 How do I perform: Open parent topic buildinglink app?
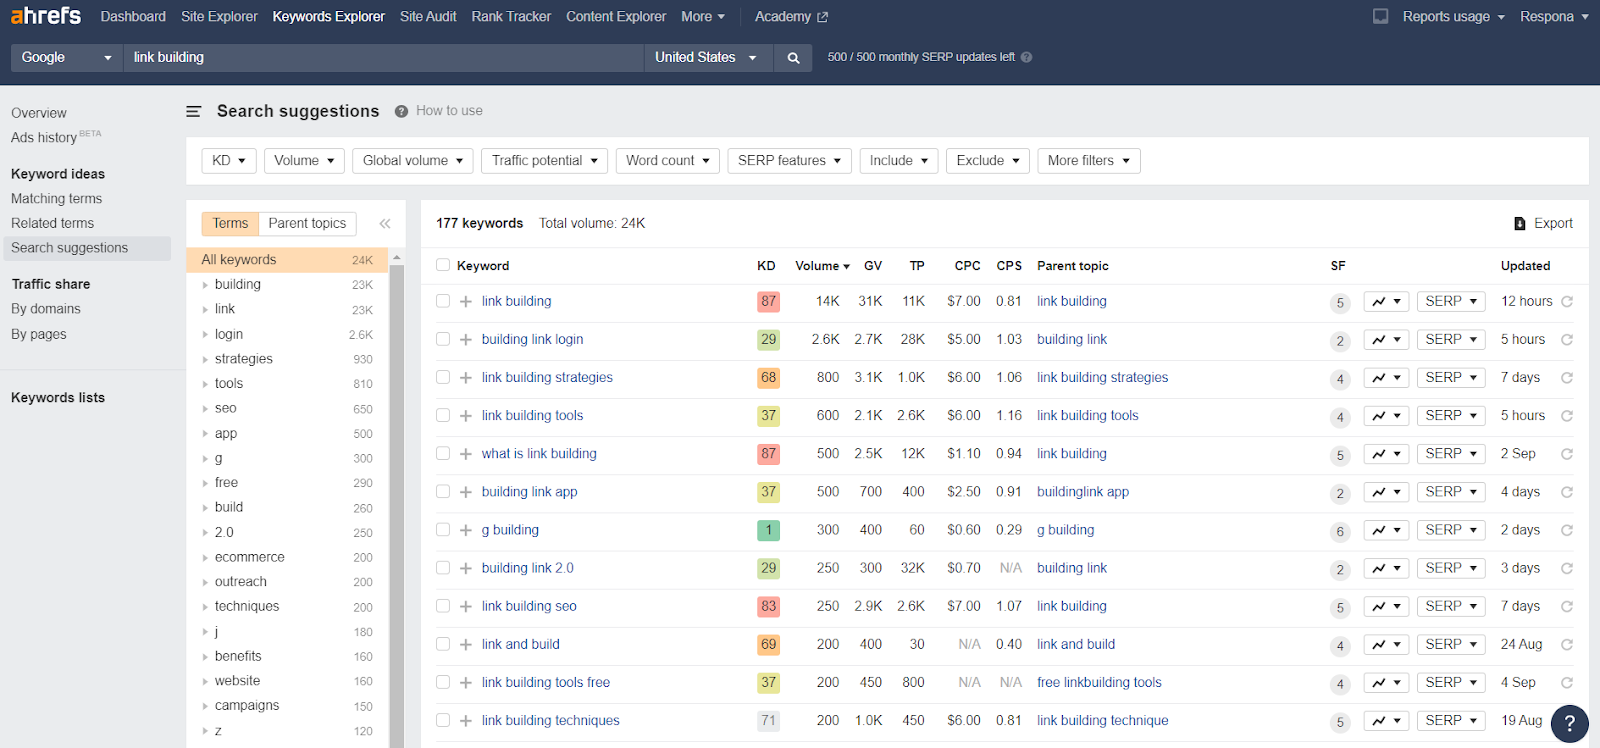tap(1083, 492)
